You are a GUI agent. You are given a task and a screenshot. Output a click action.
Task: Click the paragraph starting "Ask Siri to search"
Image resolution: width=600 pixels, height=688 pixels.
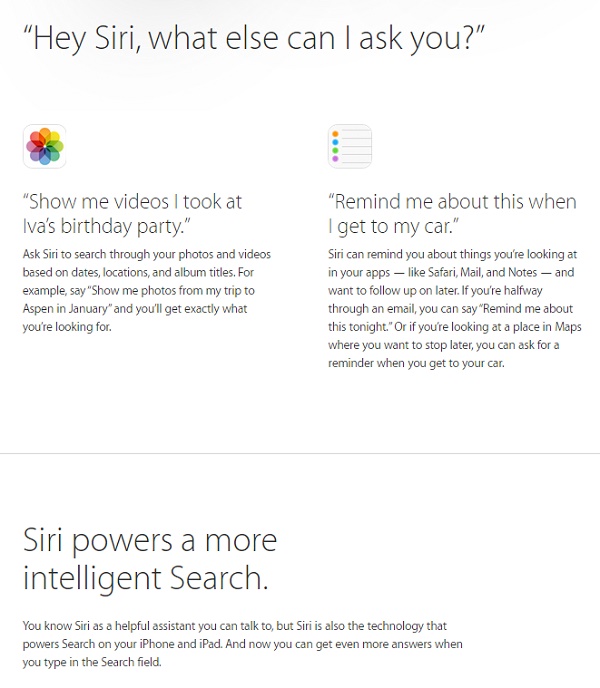pos(147,290)
